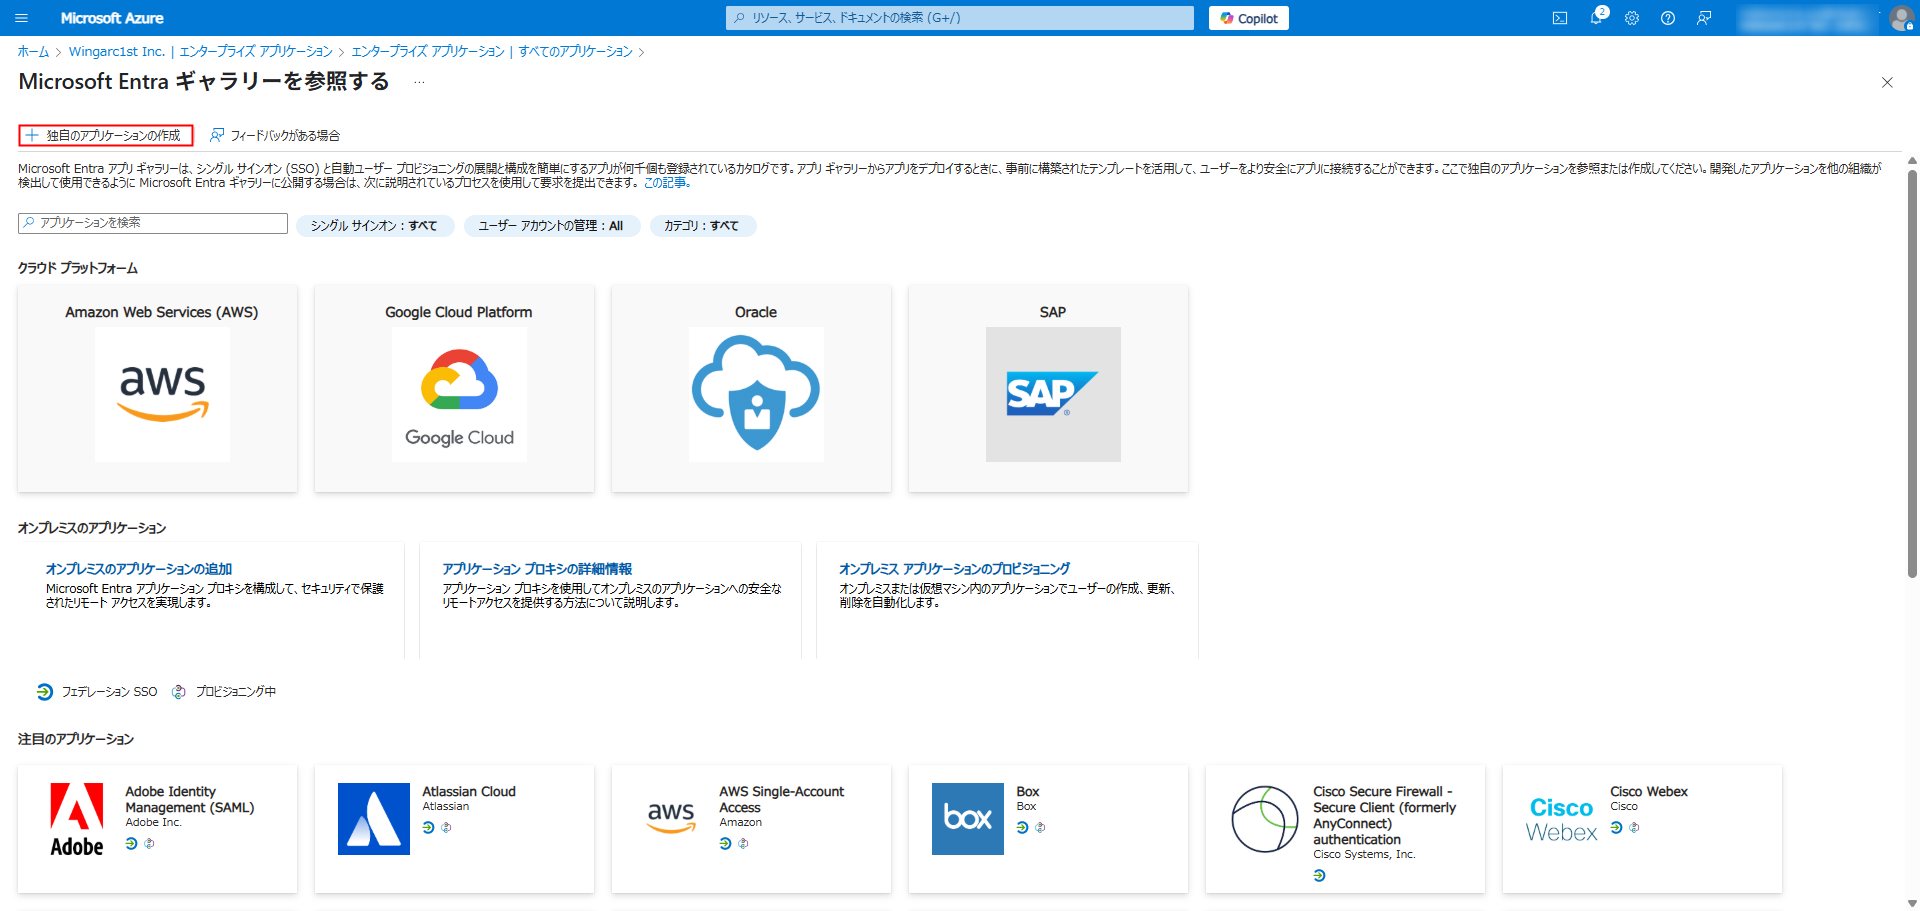Select the Google Cloud Platform tile
Screen dimensions: 1920x911
click(455, 388)
